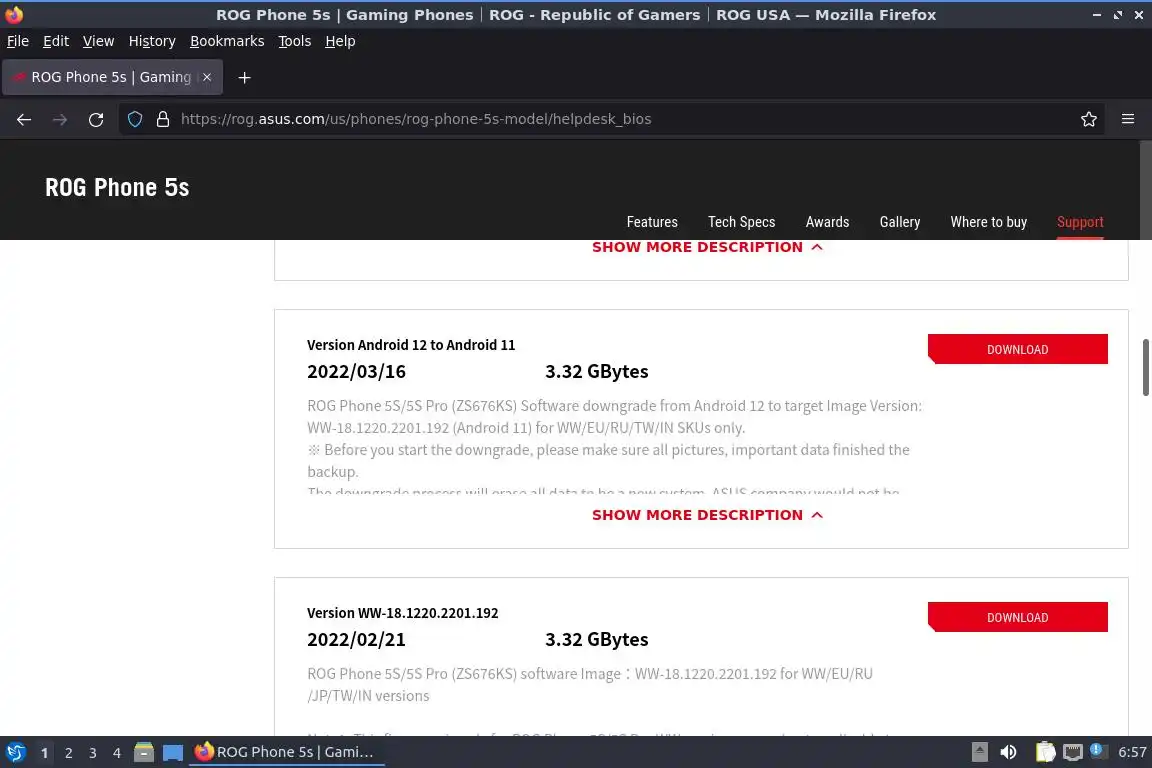Switch to workspace 1
This screenshot has width=1152, height=768.
(44, 753)
